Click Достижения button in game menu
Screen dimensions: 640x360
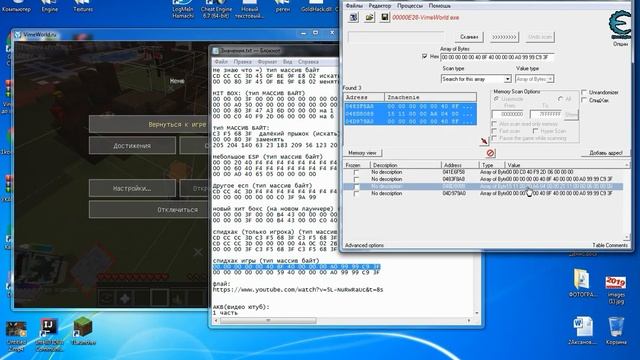(132, 145)
